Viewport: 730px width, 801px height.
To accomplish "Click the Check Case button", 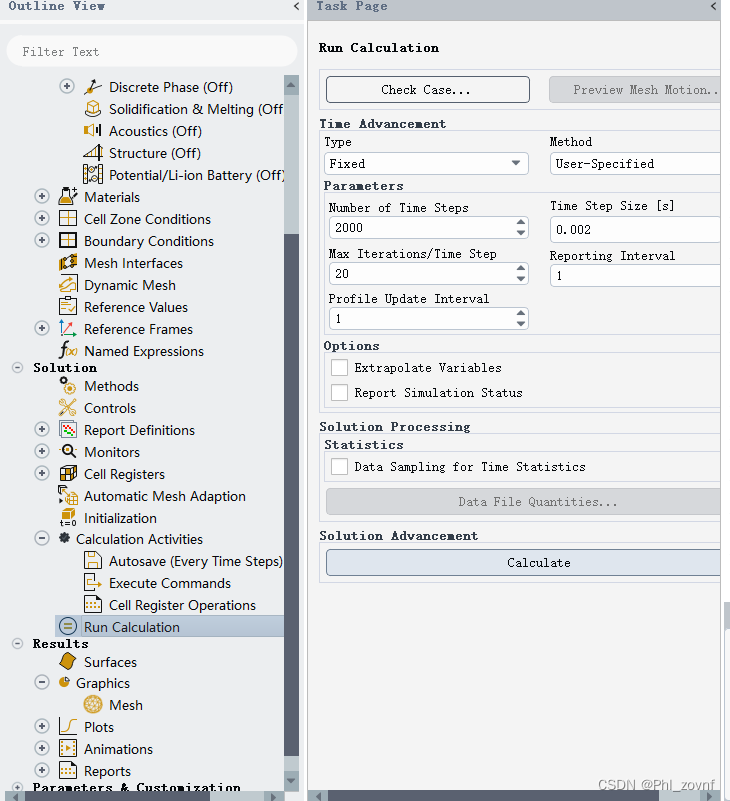I will pos(427,90).
